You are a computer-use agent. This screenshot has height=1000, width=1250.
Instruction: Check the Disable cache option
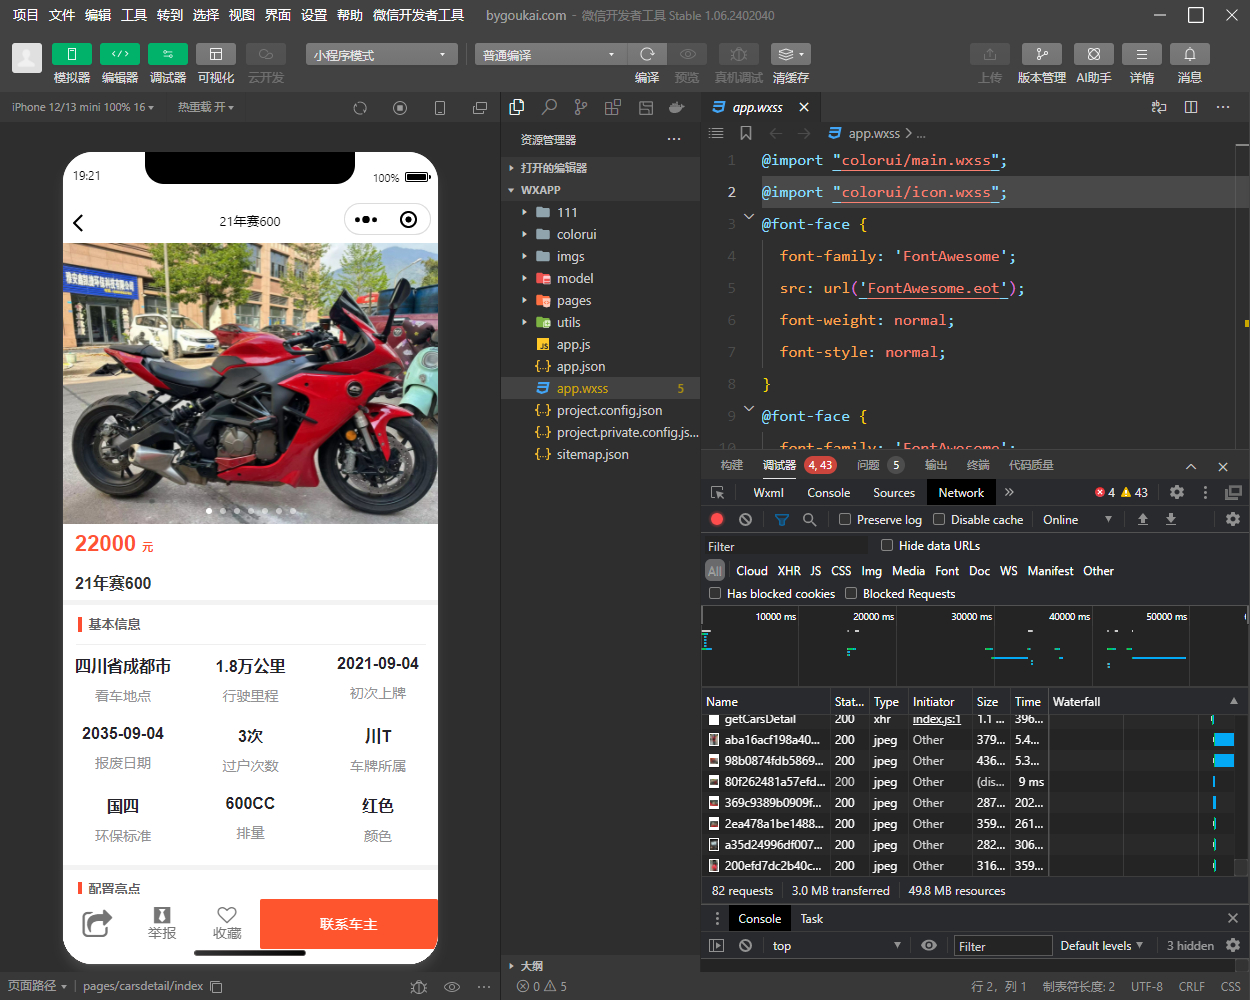939,519
